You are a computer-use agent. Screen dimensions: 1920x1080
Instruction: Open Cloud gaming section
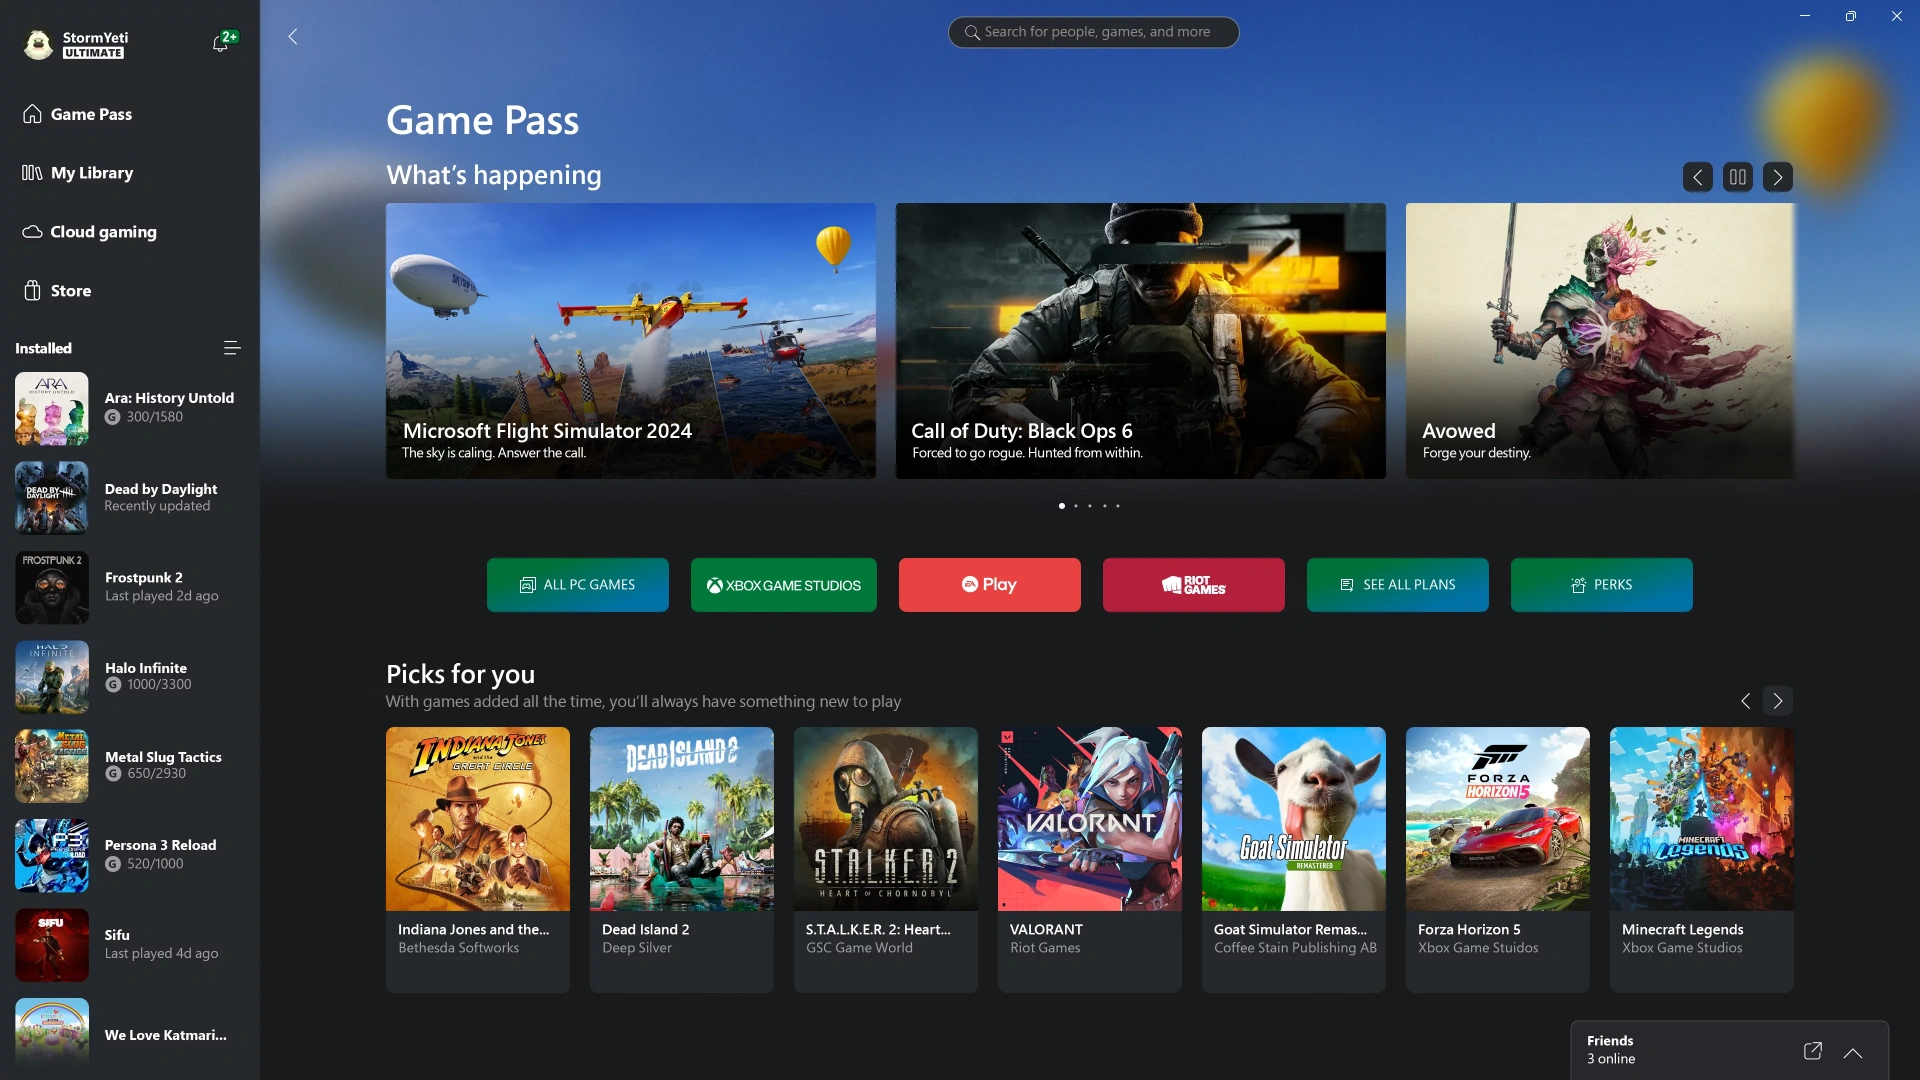pyautogui.click(x=103, y=232)
